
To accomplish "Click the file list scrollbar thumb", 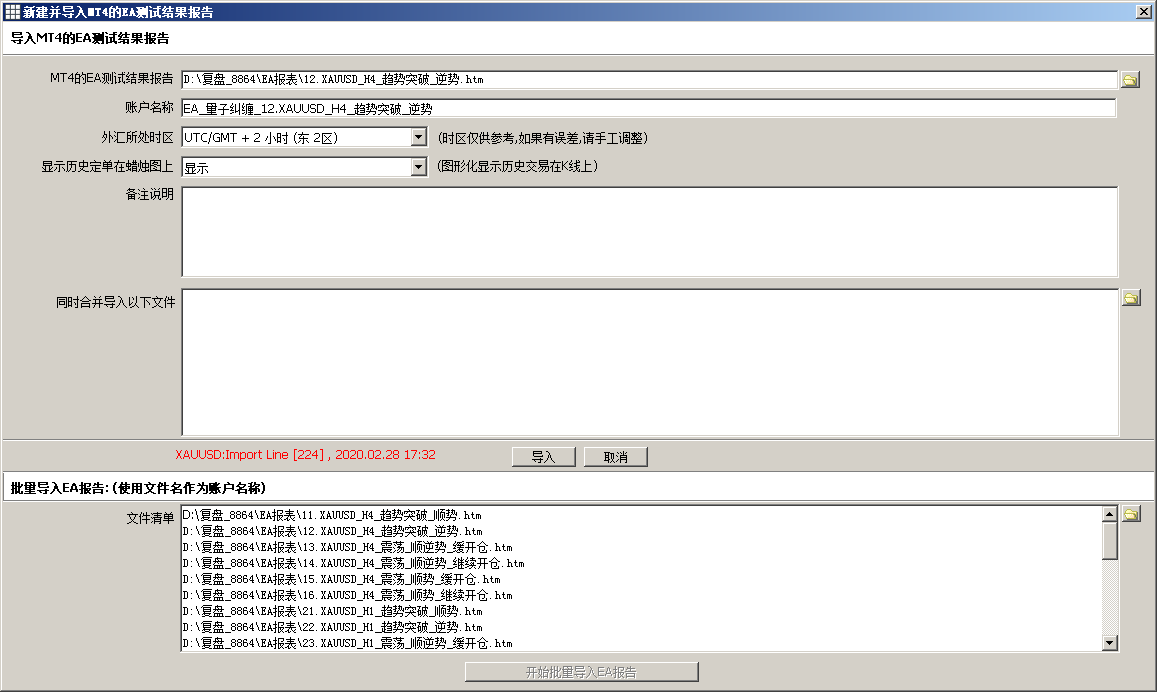I will click(x=1109, y=540).
